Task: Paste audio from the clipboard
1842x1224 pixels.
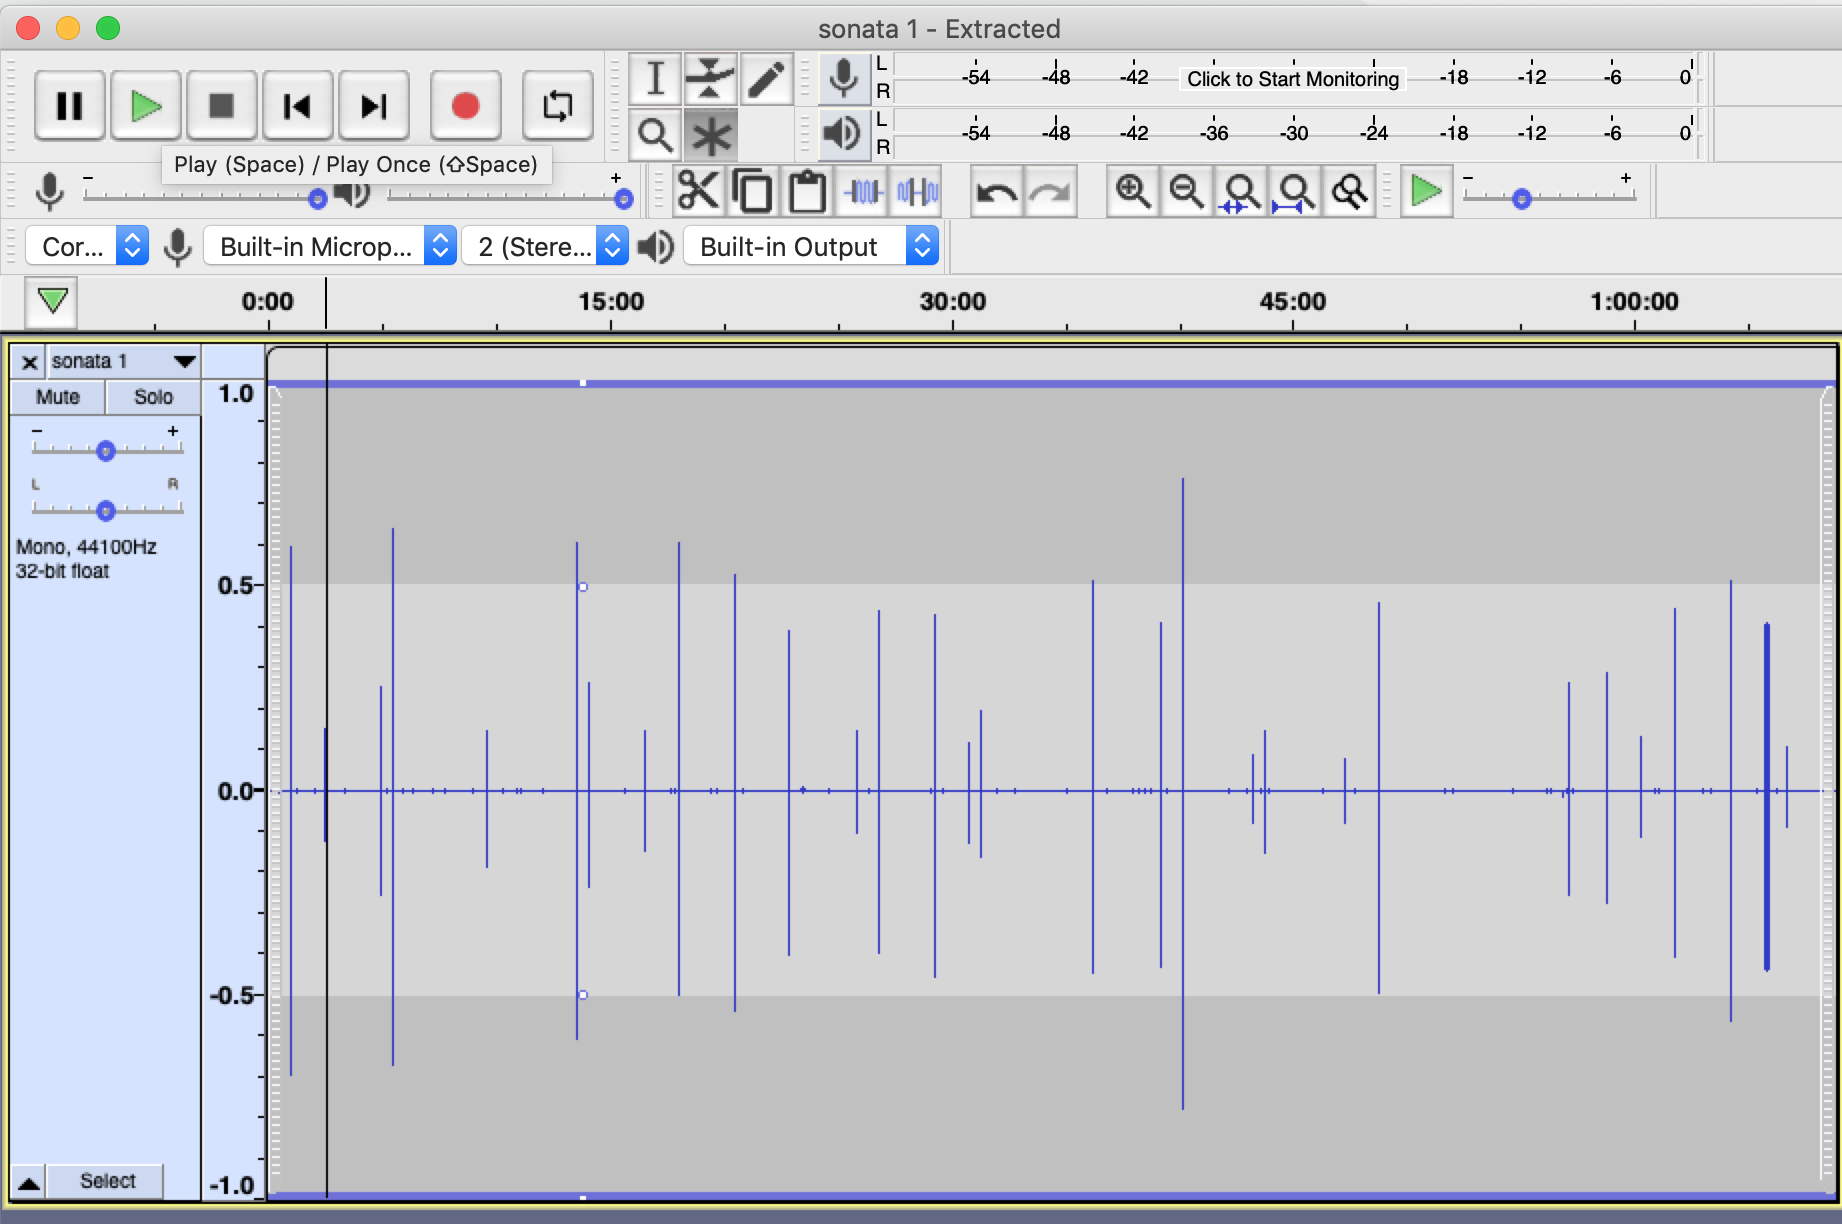Action: 806,190
